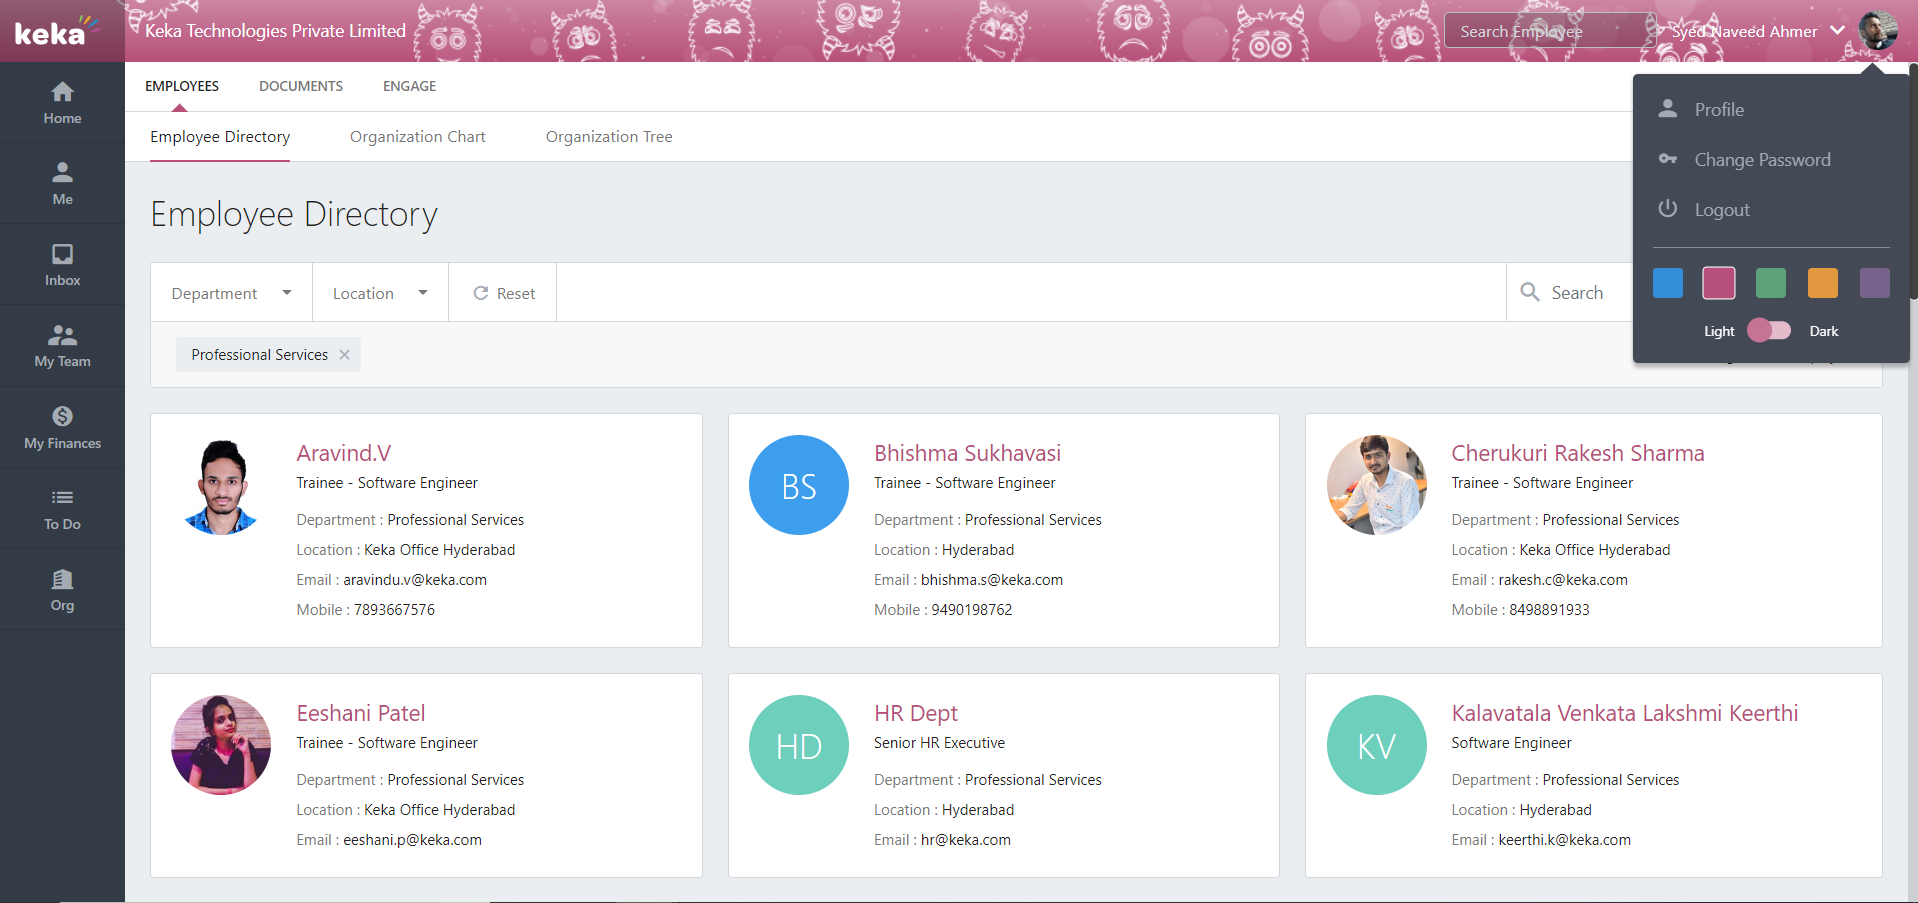Open the HR Dept name link
Viewport: 1918px width, 903px height.
pyautogui.click(x=916, y=713)
